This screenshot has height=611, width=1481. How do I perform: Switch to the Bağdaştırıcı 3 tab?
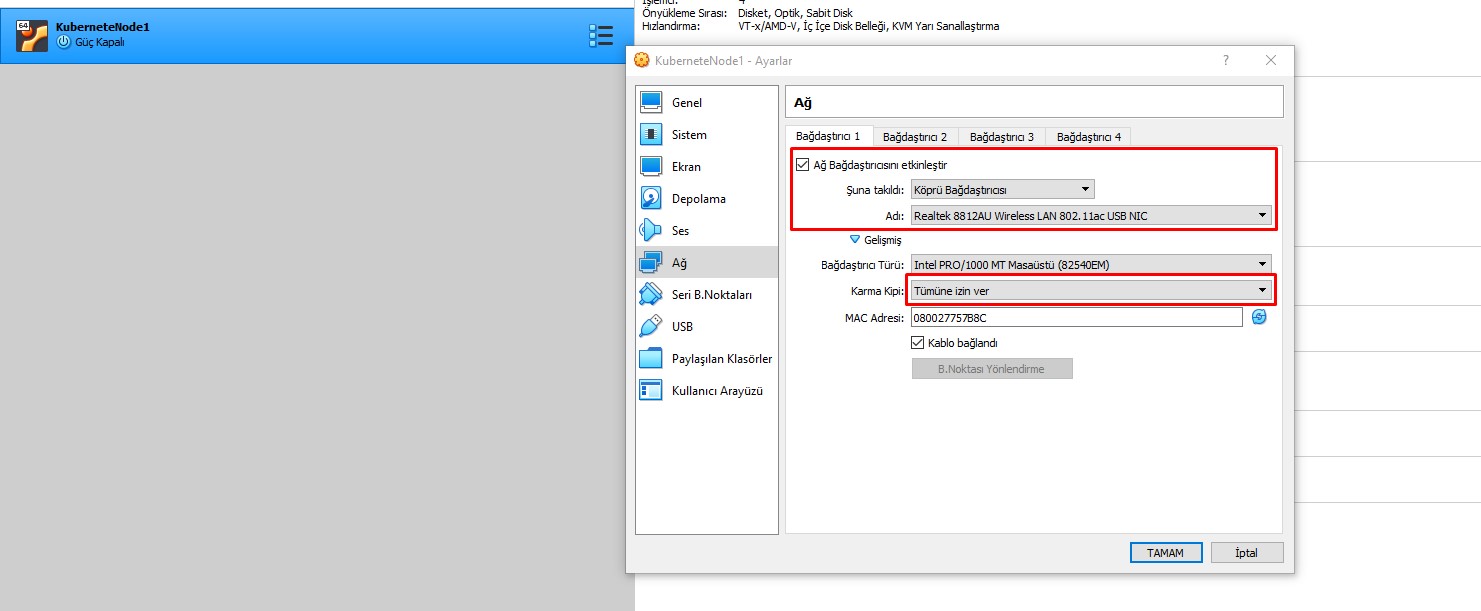pos(1002,137)
